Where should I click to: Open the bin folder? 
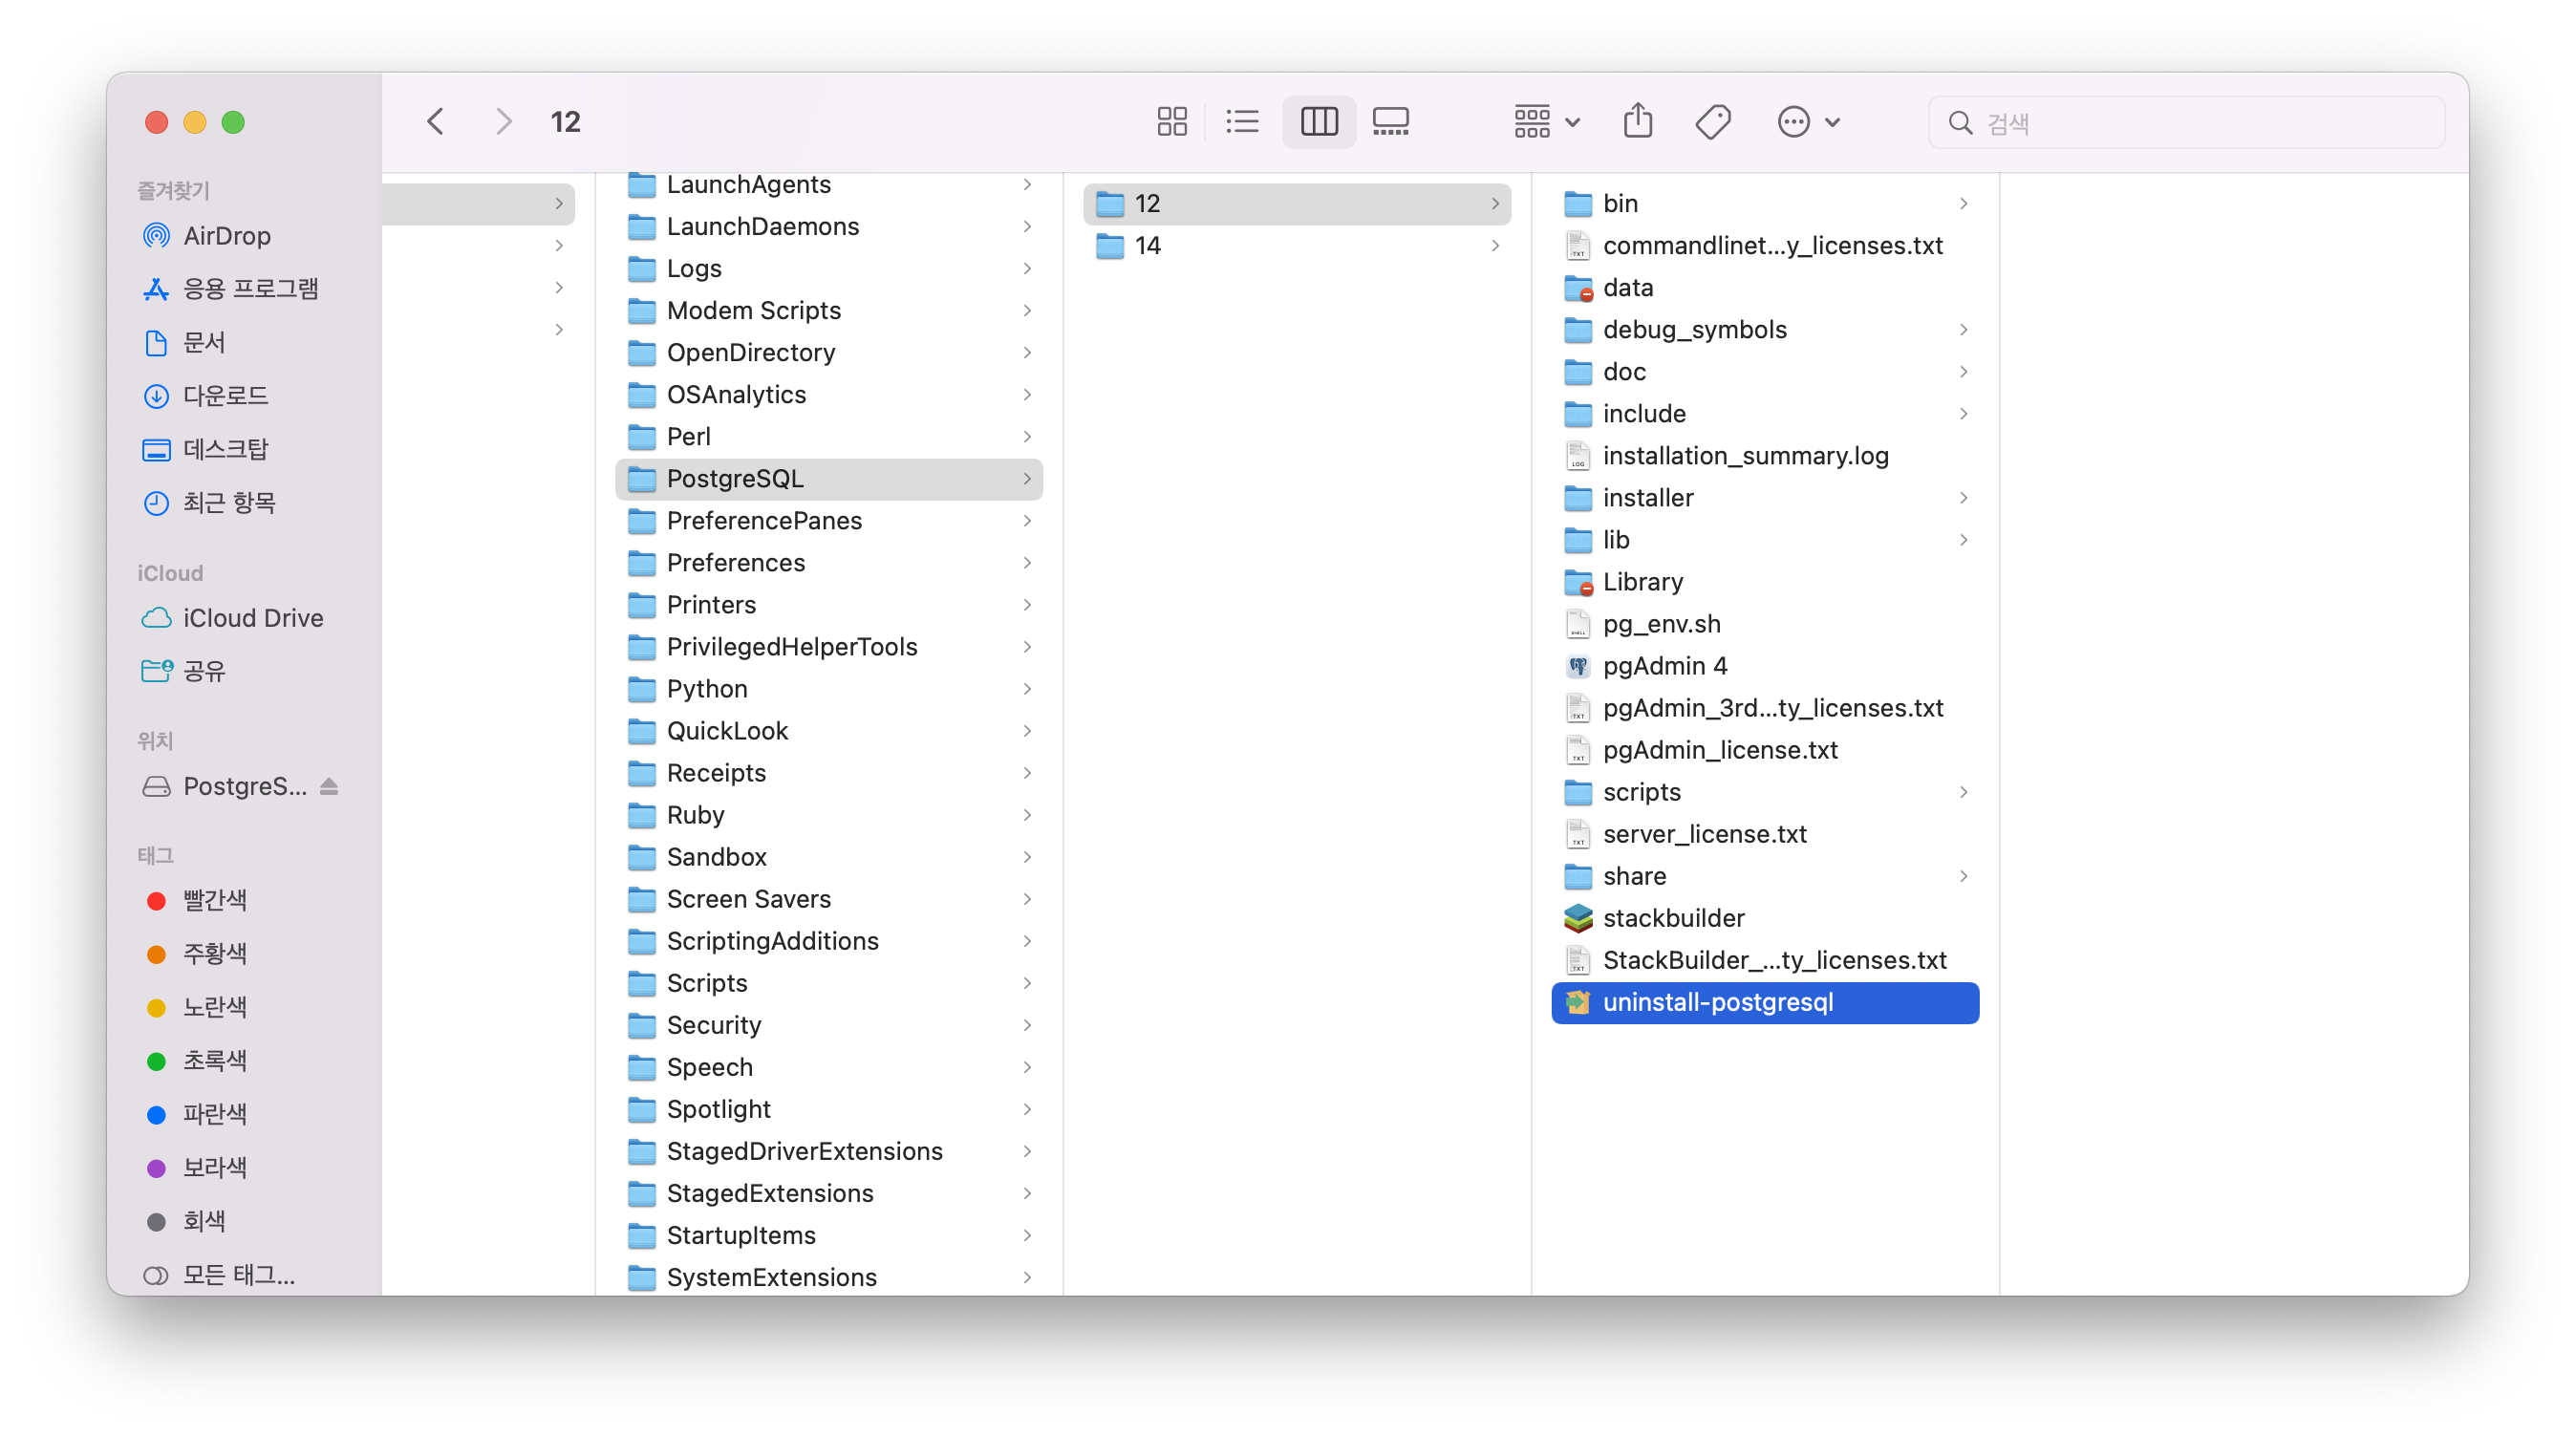(x=1765, y=204)
